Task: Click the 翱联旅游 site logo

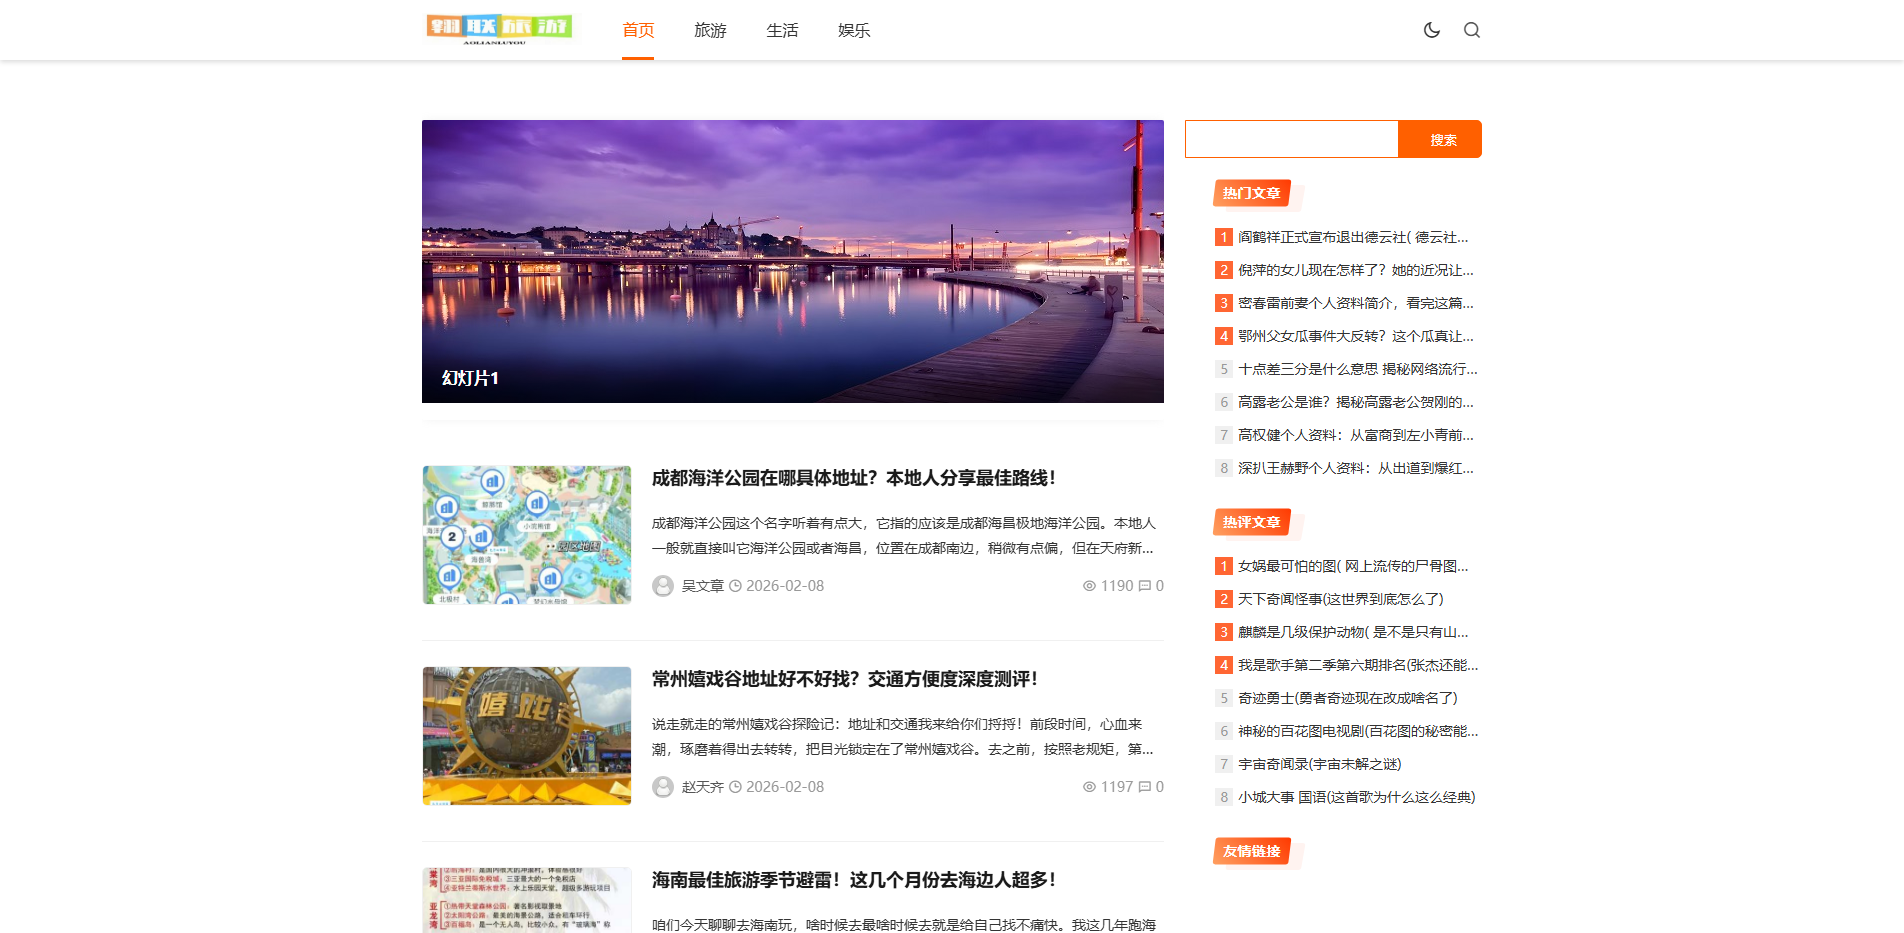Action: (500, 29)
